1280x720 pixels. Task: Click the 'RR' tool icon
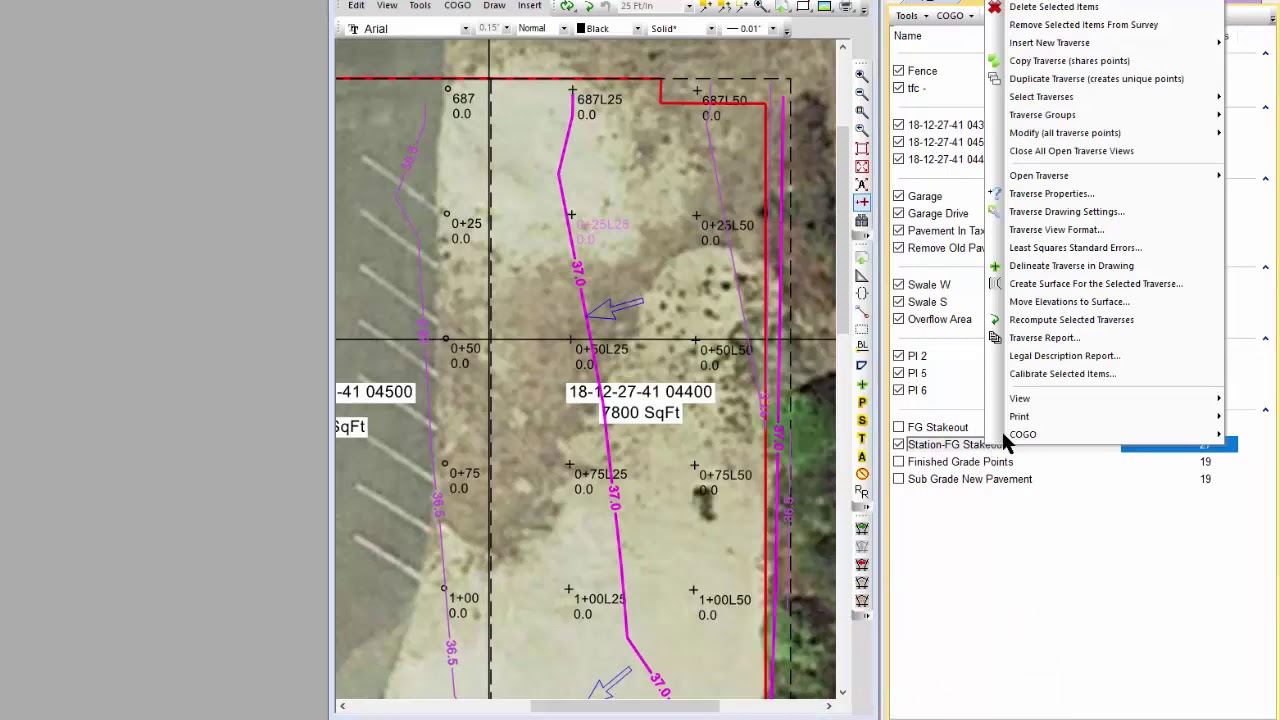tap(862, 492)
